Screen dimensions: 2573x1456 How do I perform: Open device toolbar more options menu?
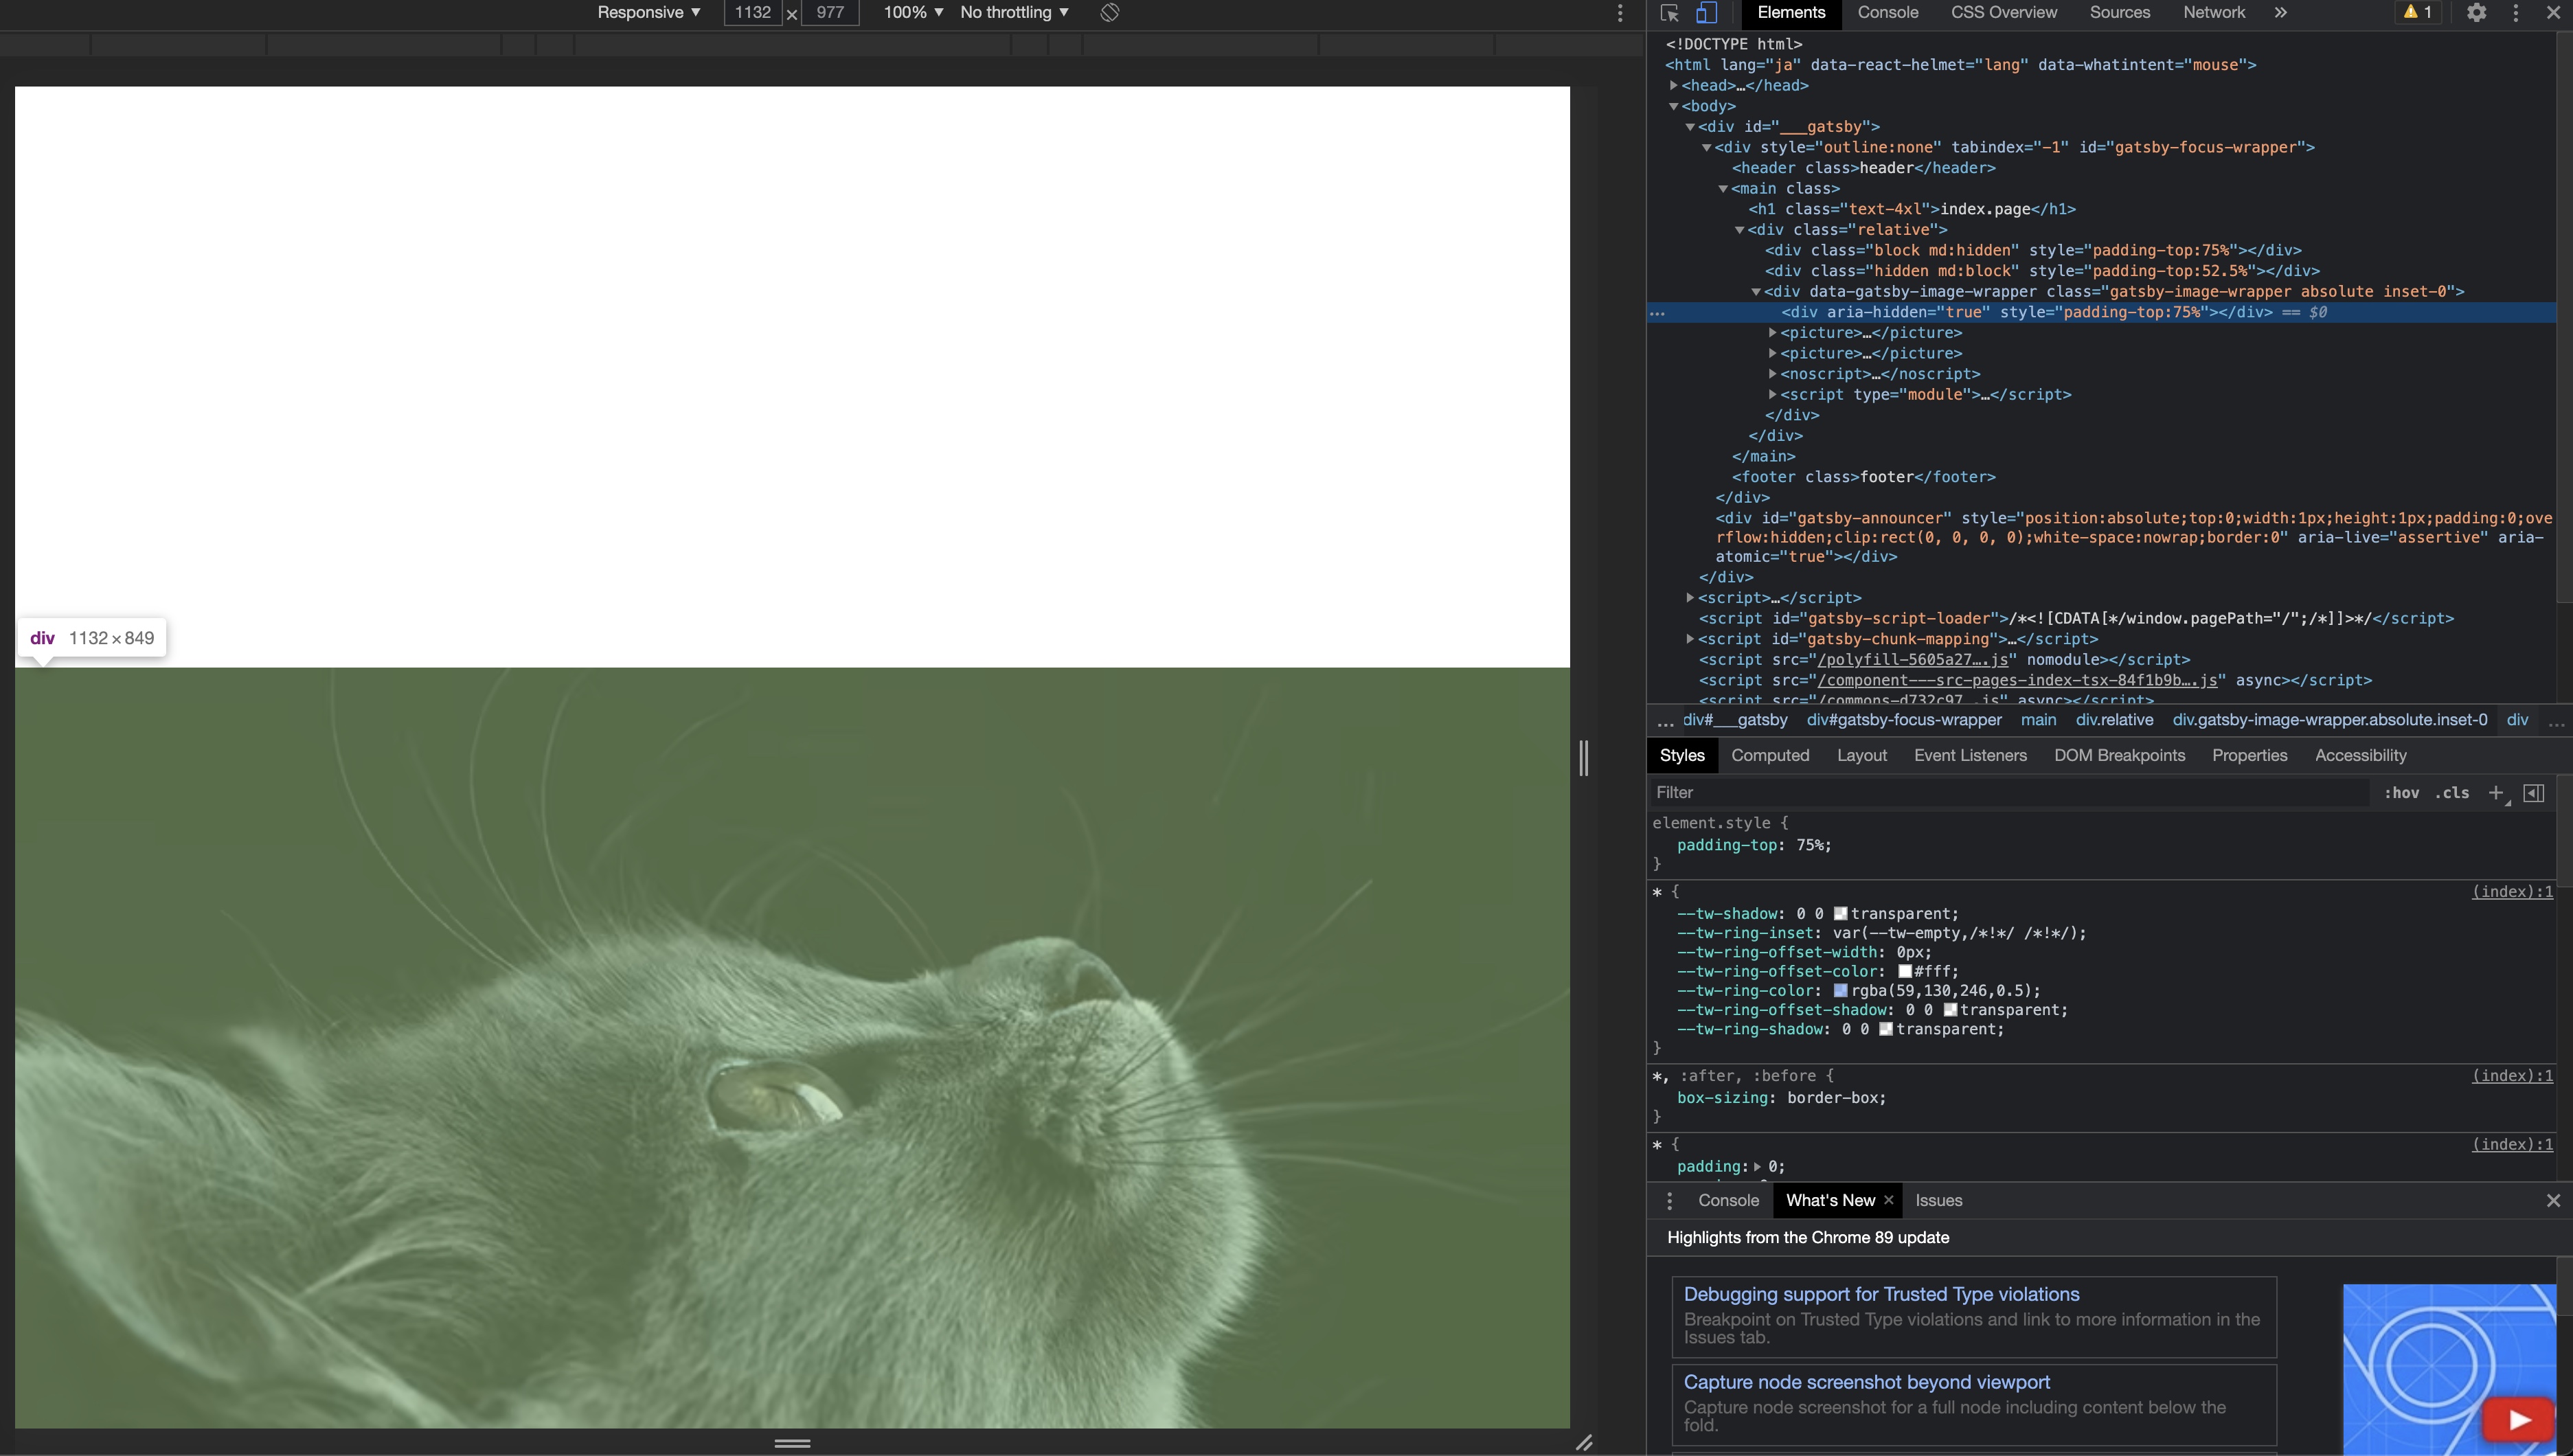(1620, 13)
